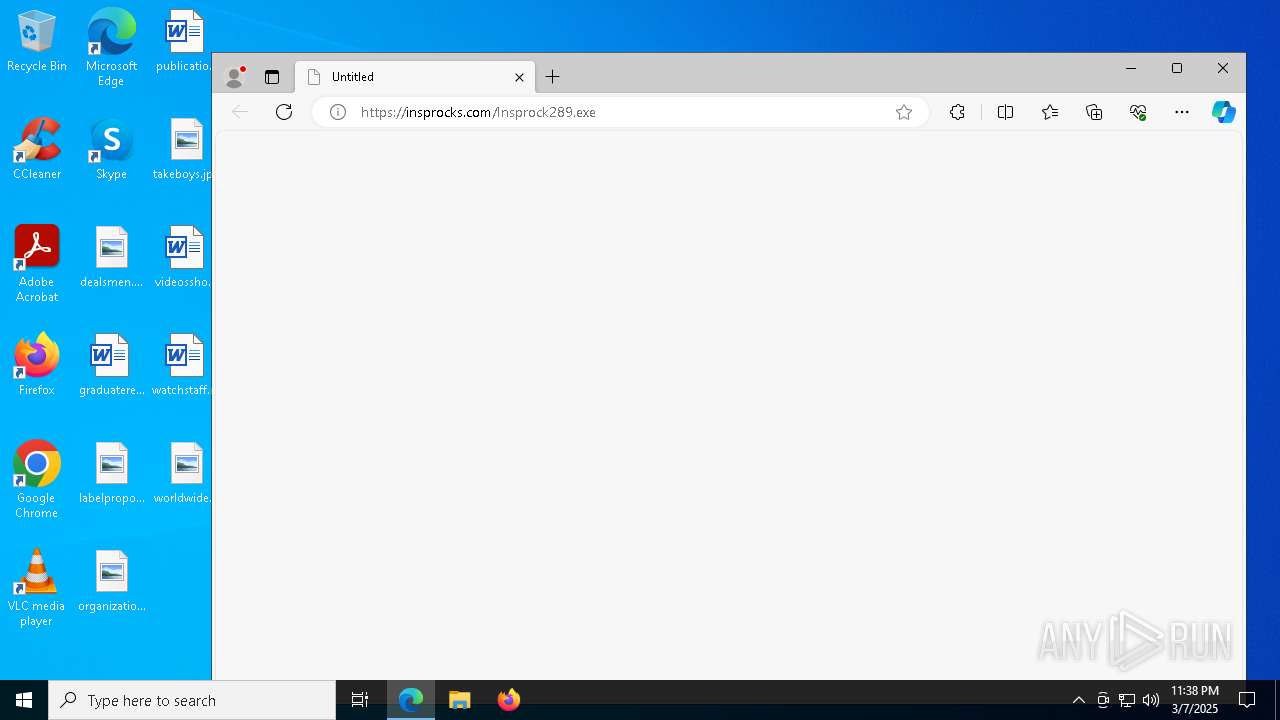Open Browser essentials
Screen dimensions: 1280x720
[1138, 112]
